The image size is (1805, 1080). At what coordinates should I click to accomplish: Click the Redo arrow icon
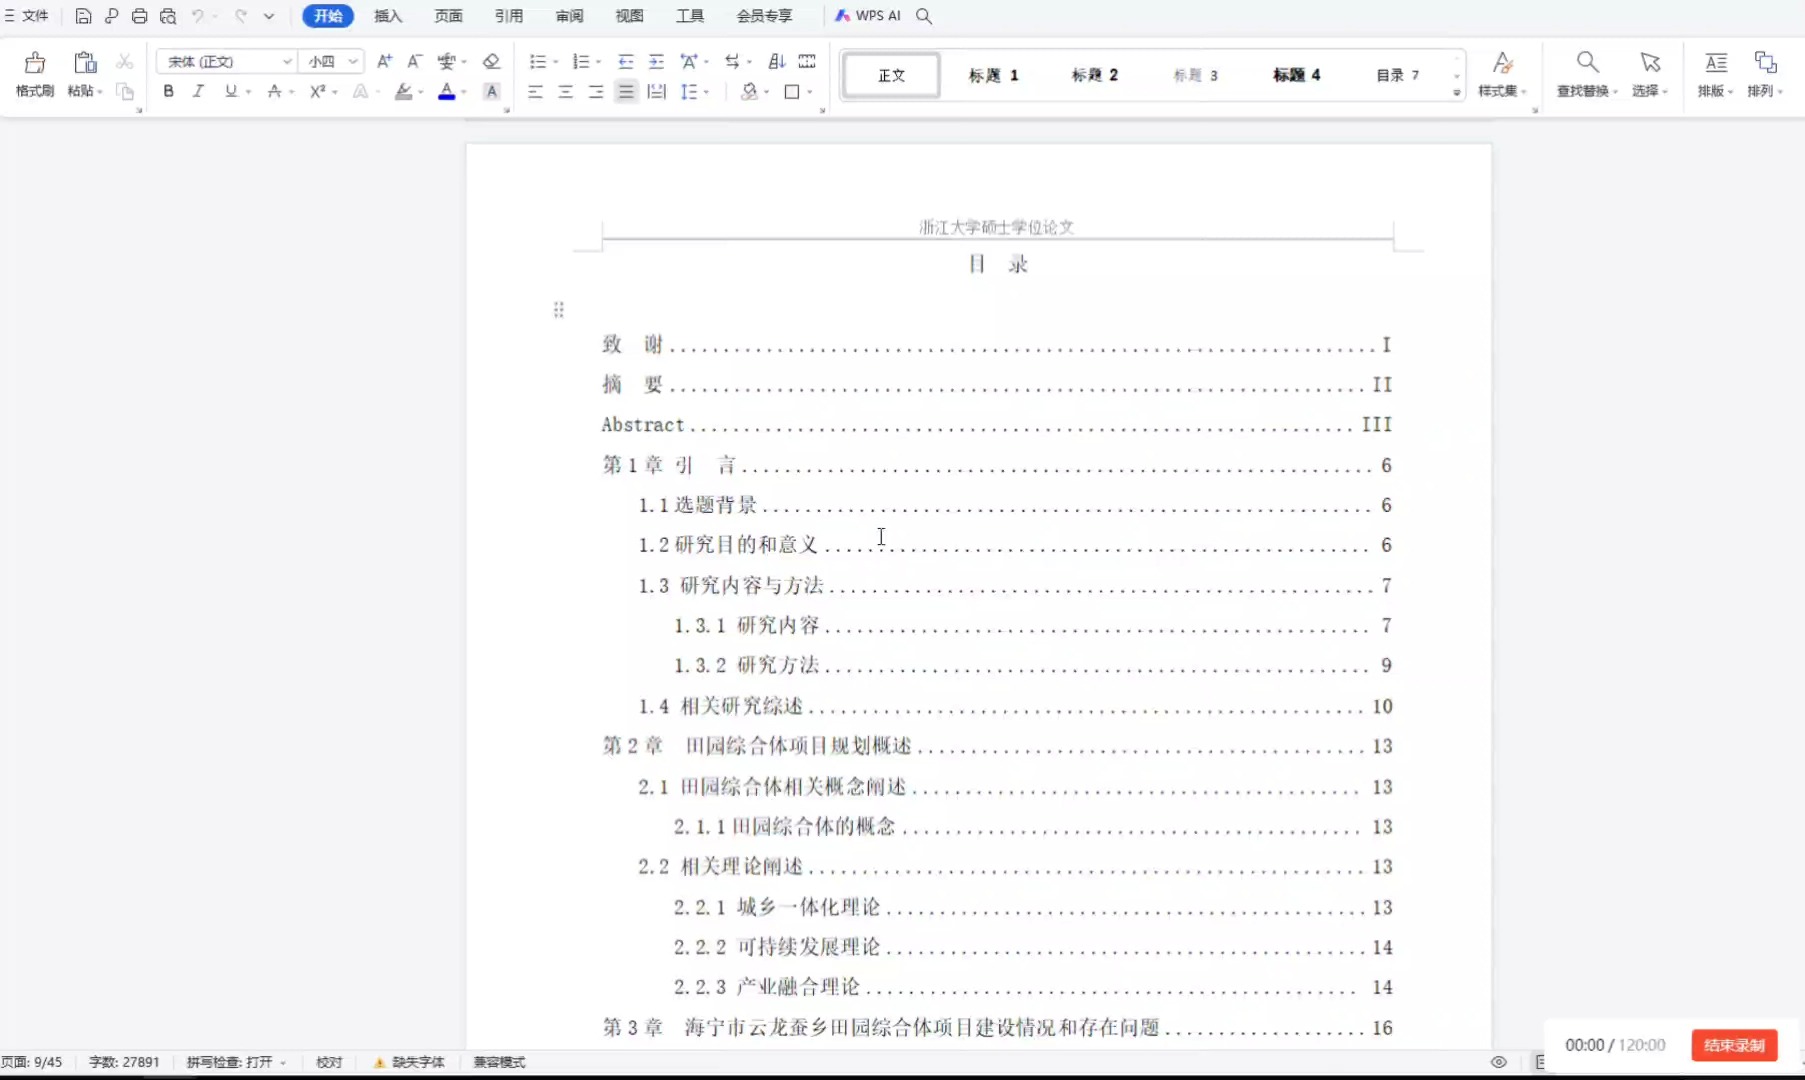[240, 16]
